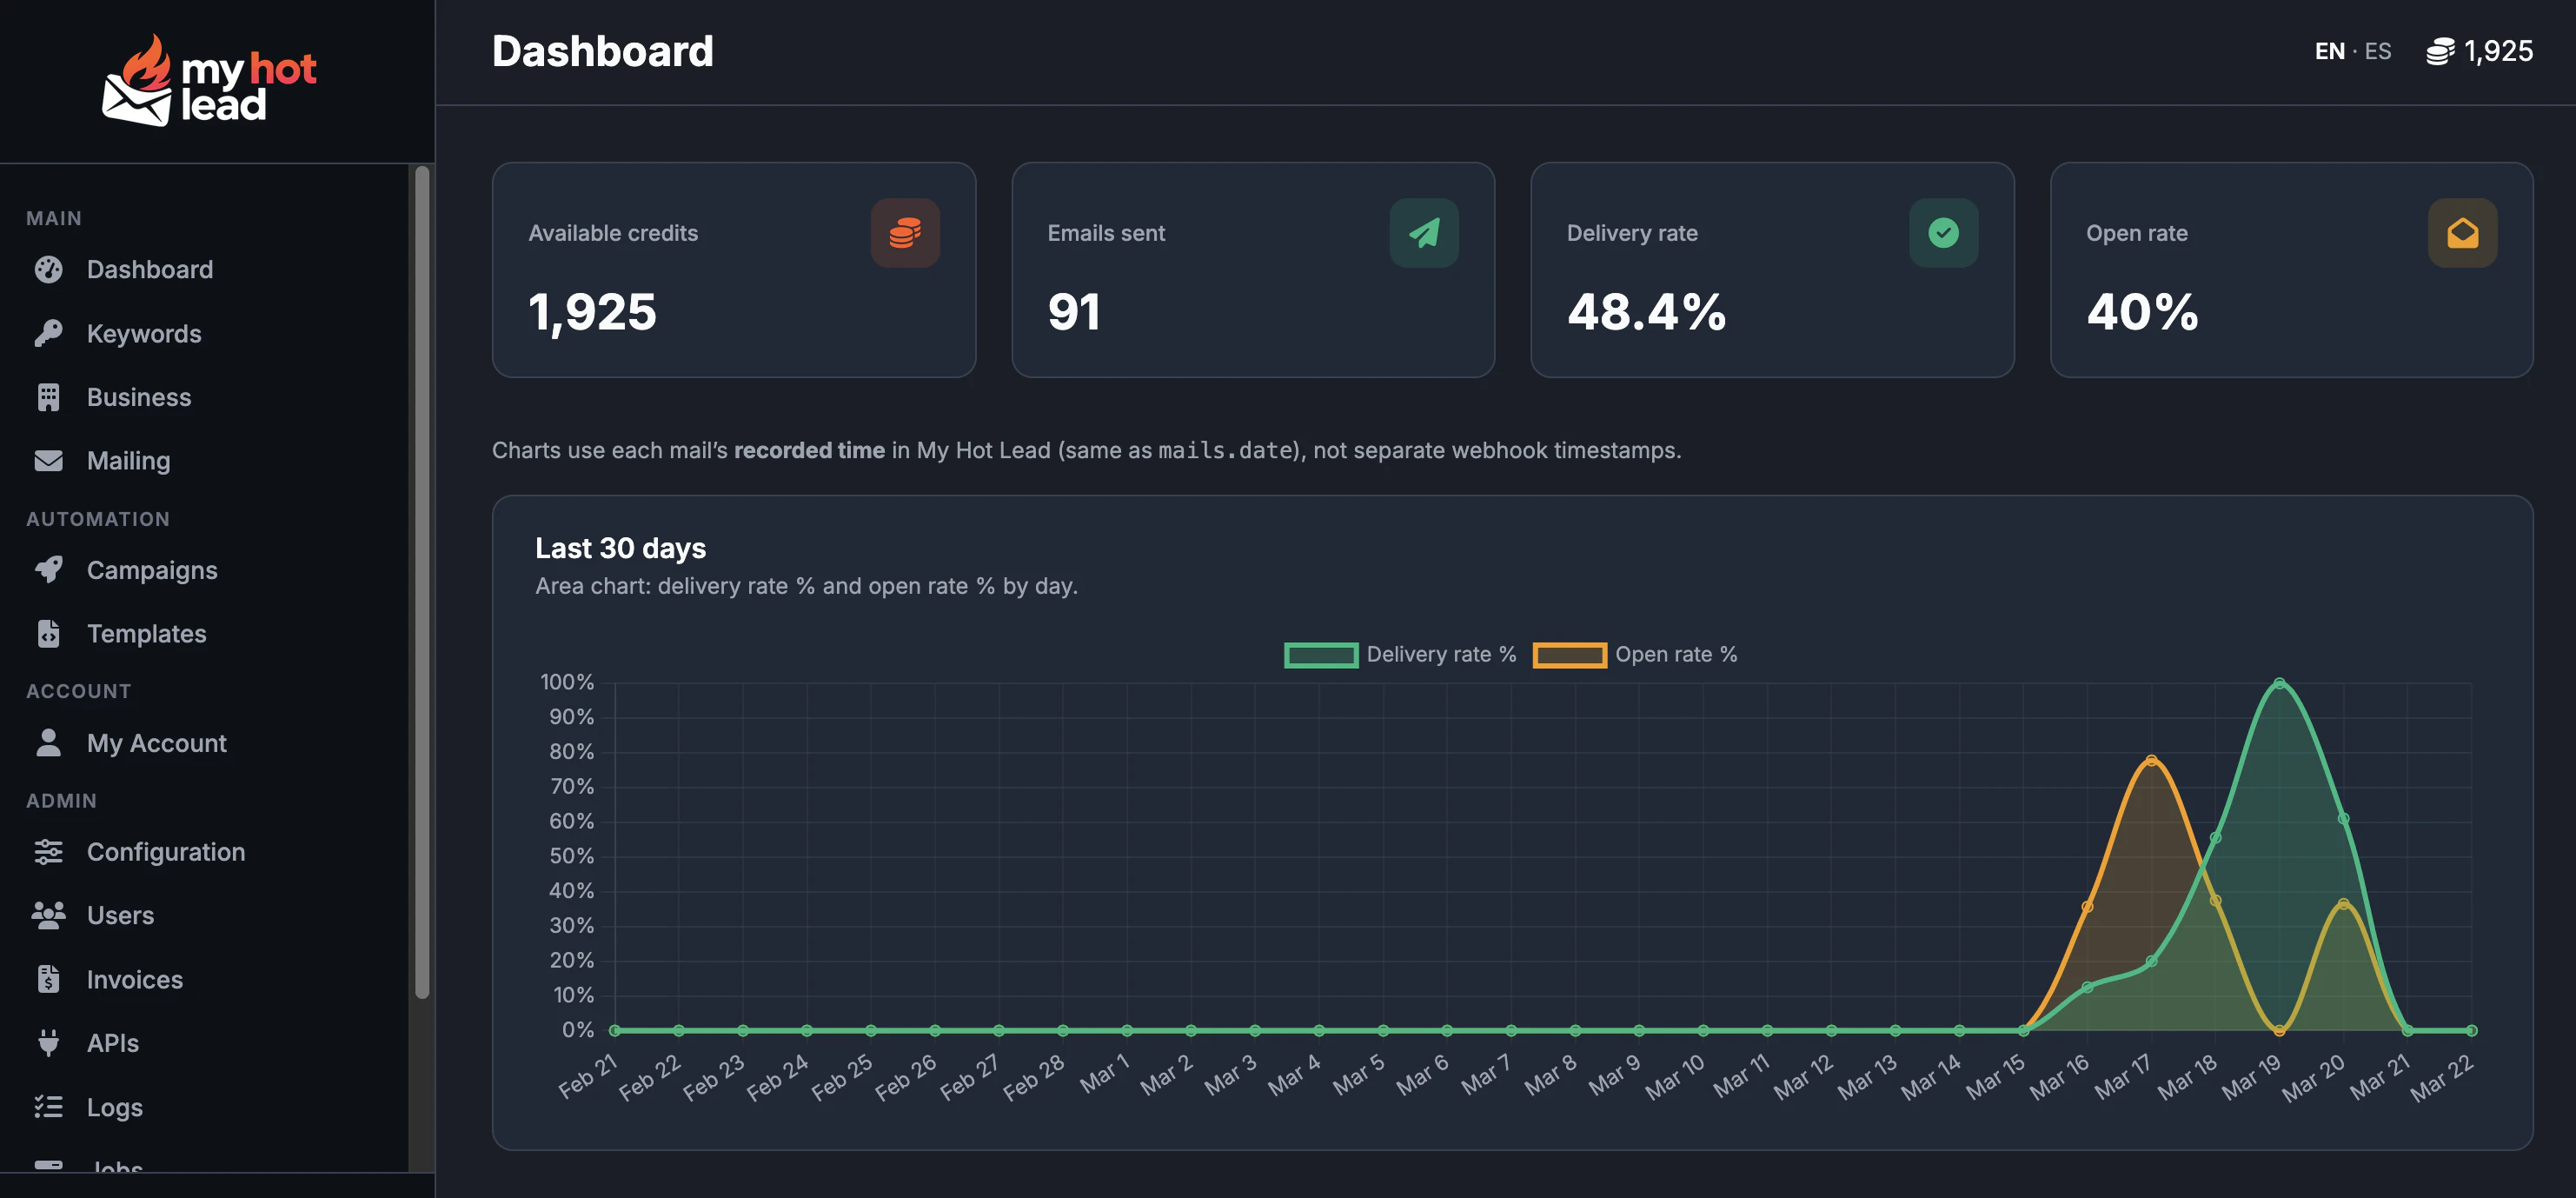Image resolution: width=2576 pixels, height=1198 pixels.
Task: Open the Templates section
Action: (x=146, y=634)
